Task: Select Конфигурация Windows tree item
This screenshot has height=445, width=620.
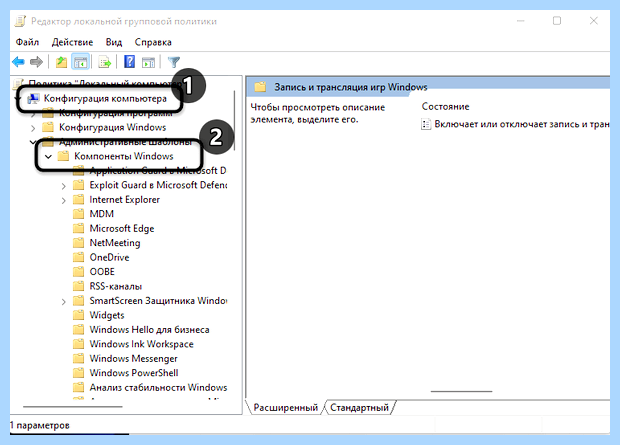Action: pos(113,127)
